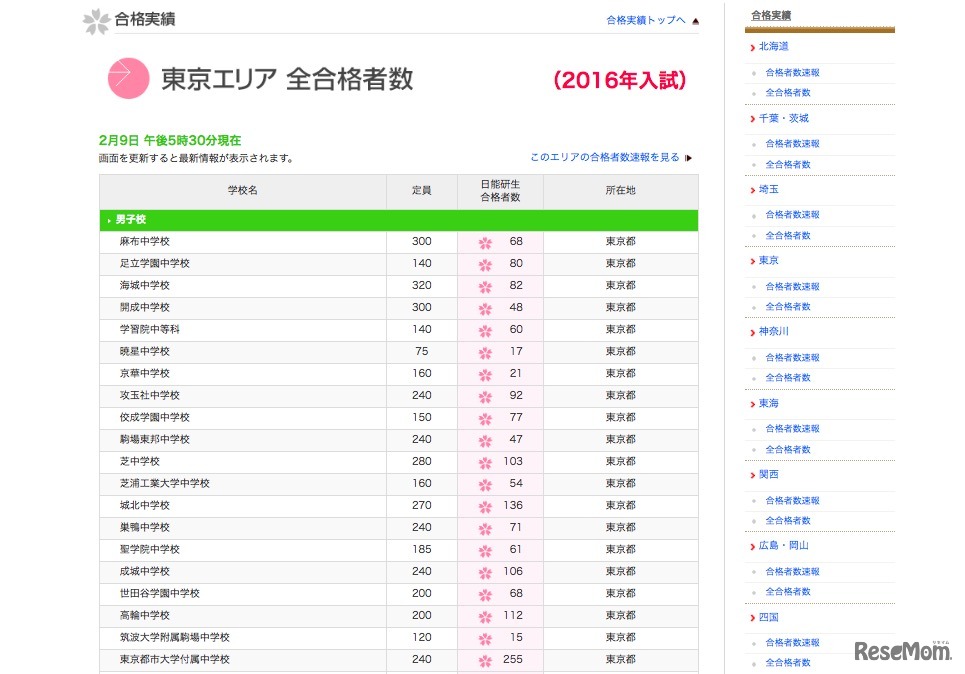Expand the 北海道 sidebar section
Image resolution: width=965 pixels, height=674 pixels.
773,47
